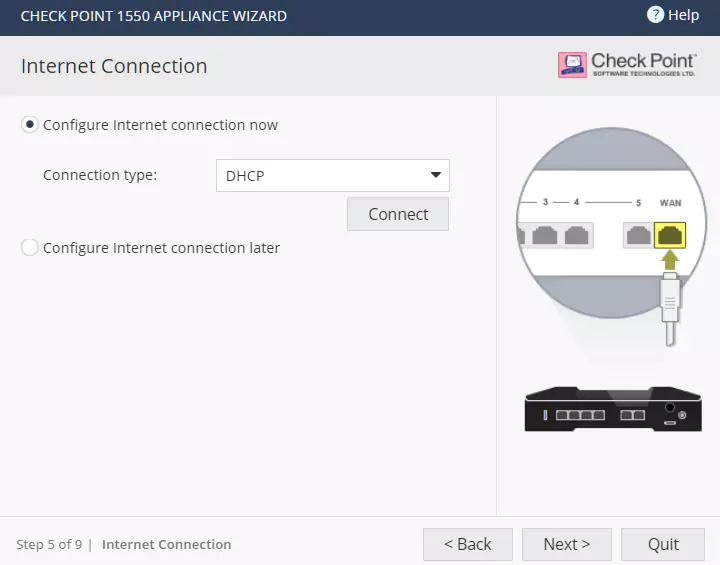Click the Help question mark icon
Viewport: 720px width, 565px height.
click(x=655, y=15)
